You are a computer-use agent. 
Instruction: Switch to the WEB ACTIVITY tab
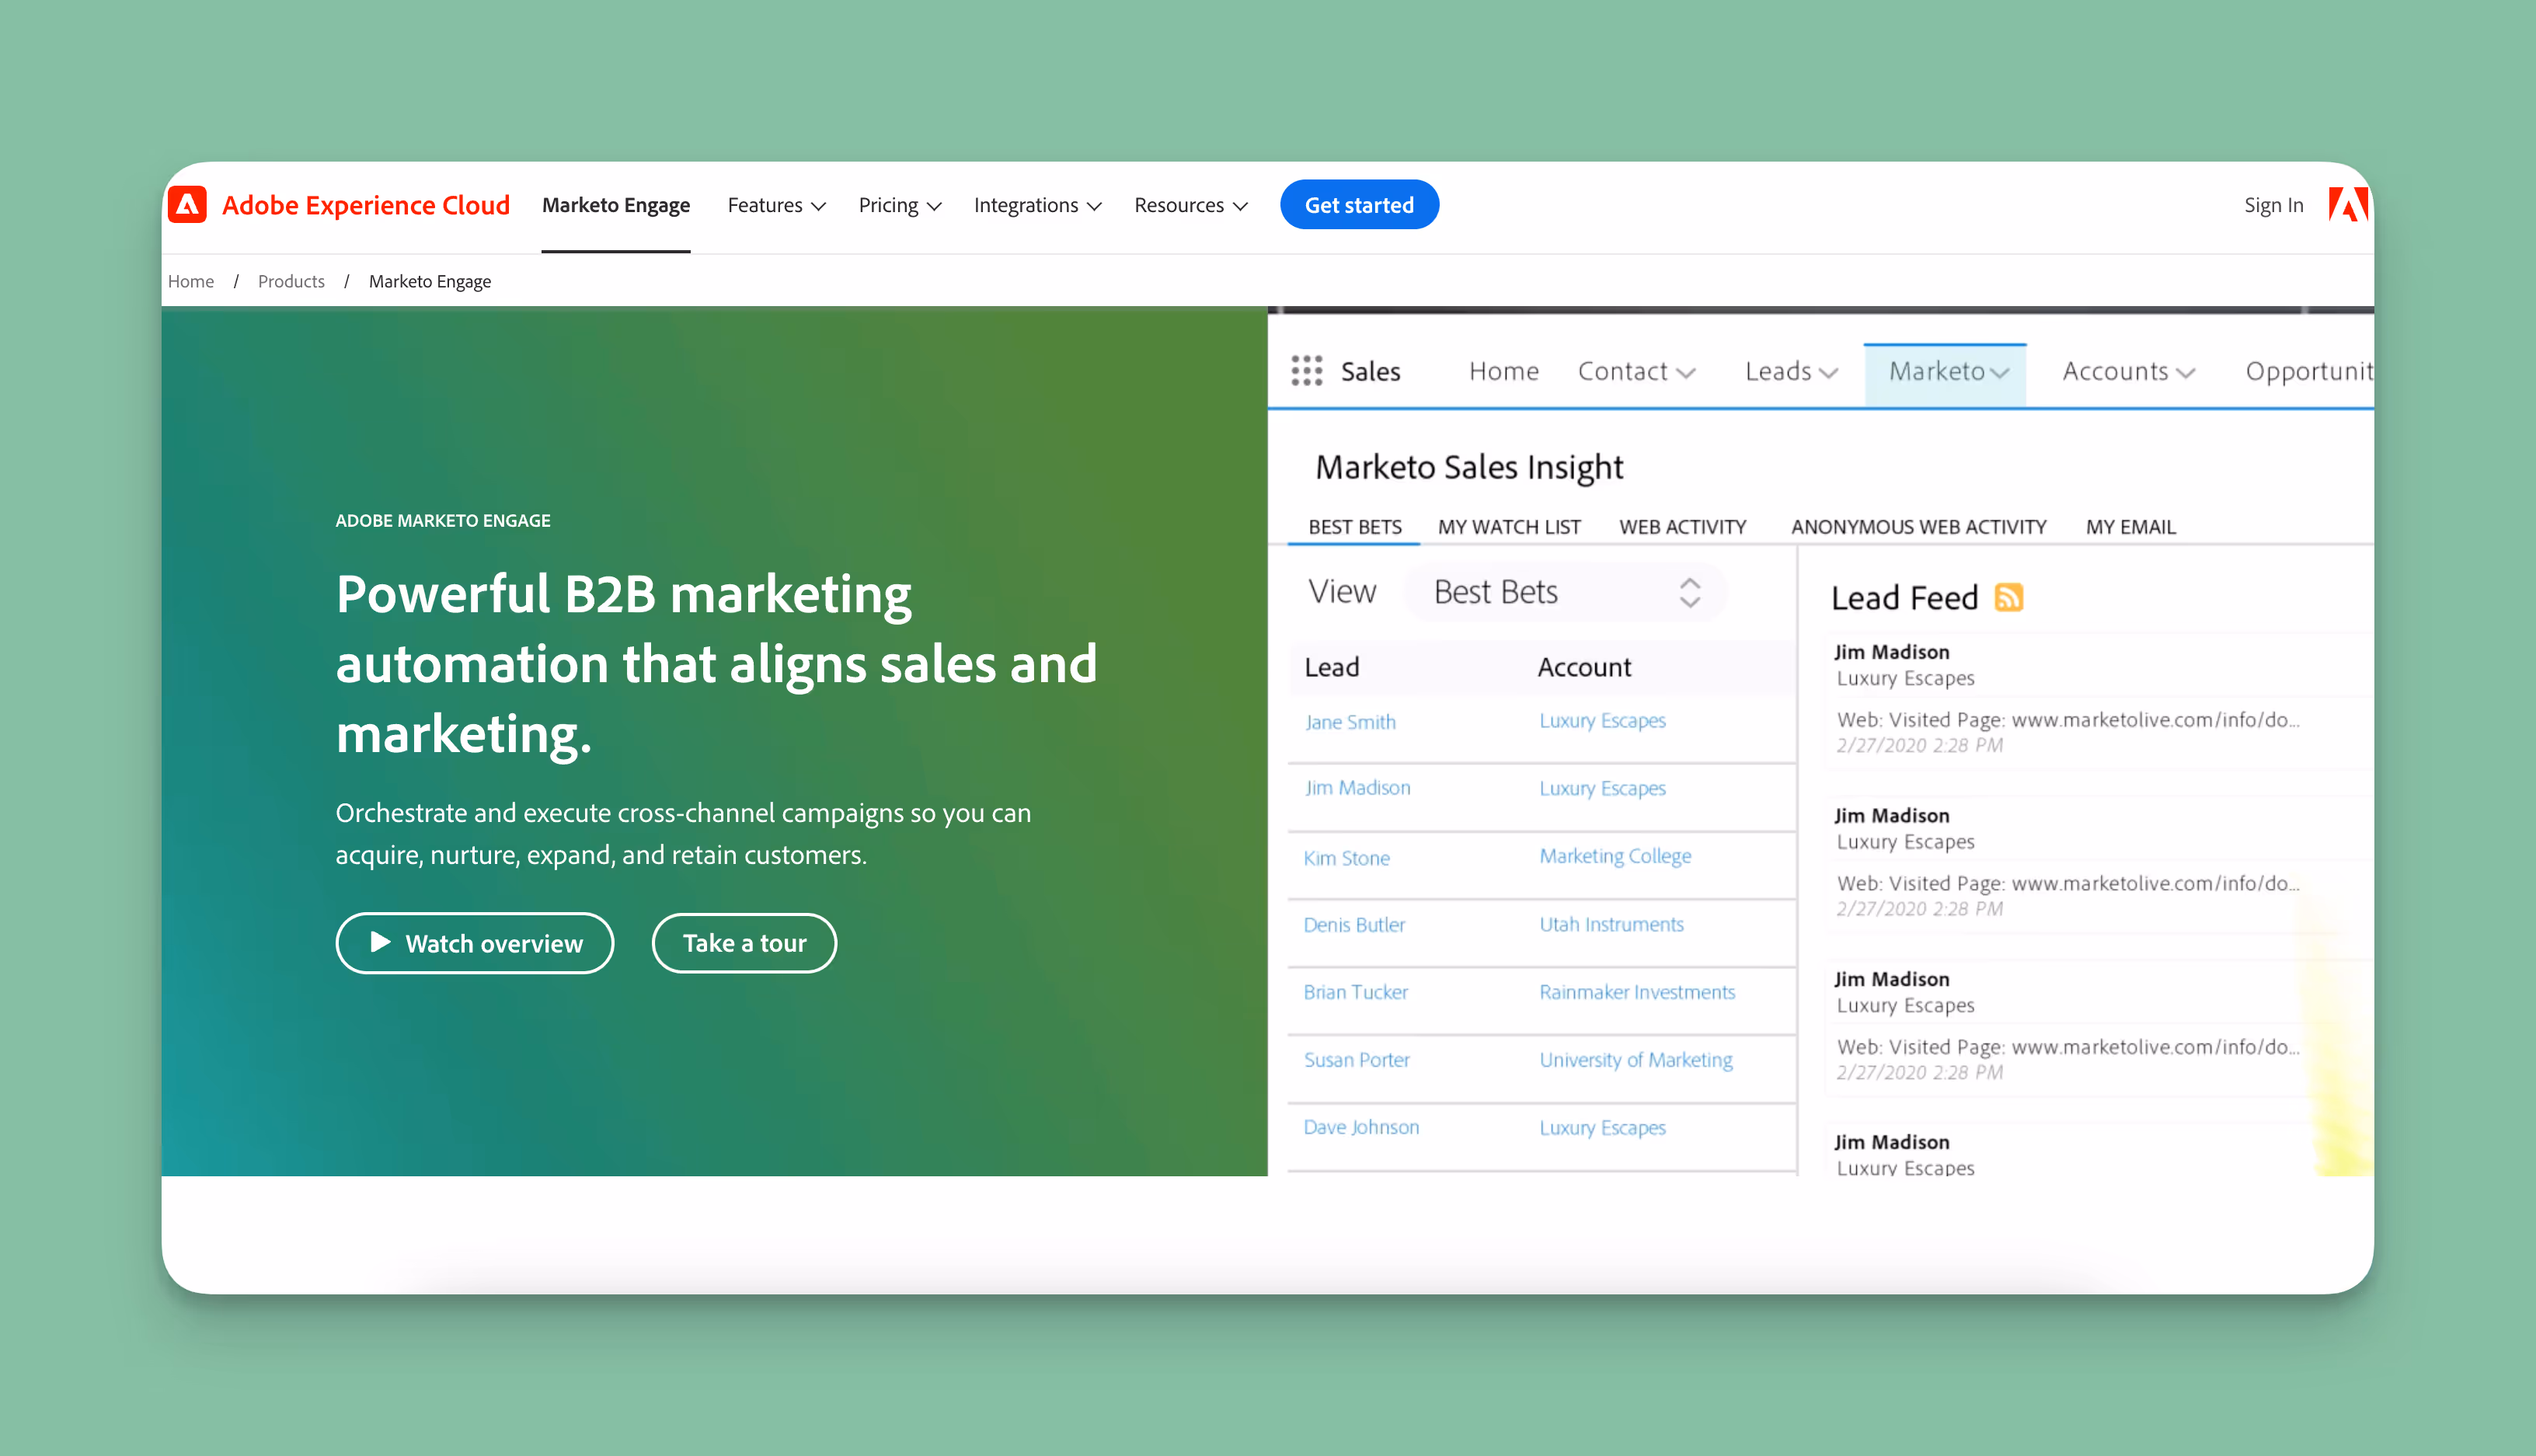coord(1682,527)
